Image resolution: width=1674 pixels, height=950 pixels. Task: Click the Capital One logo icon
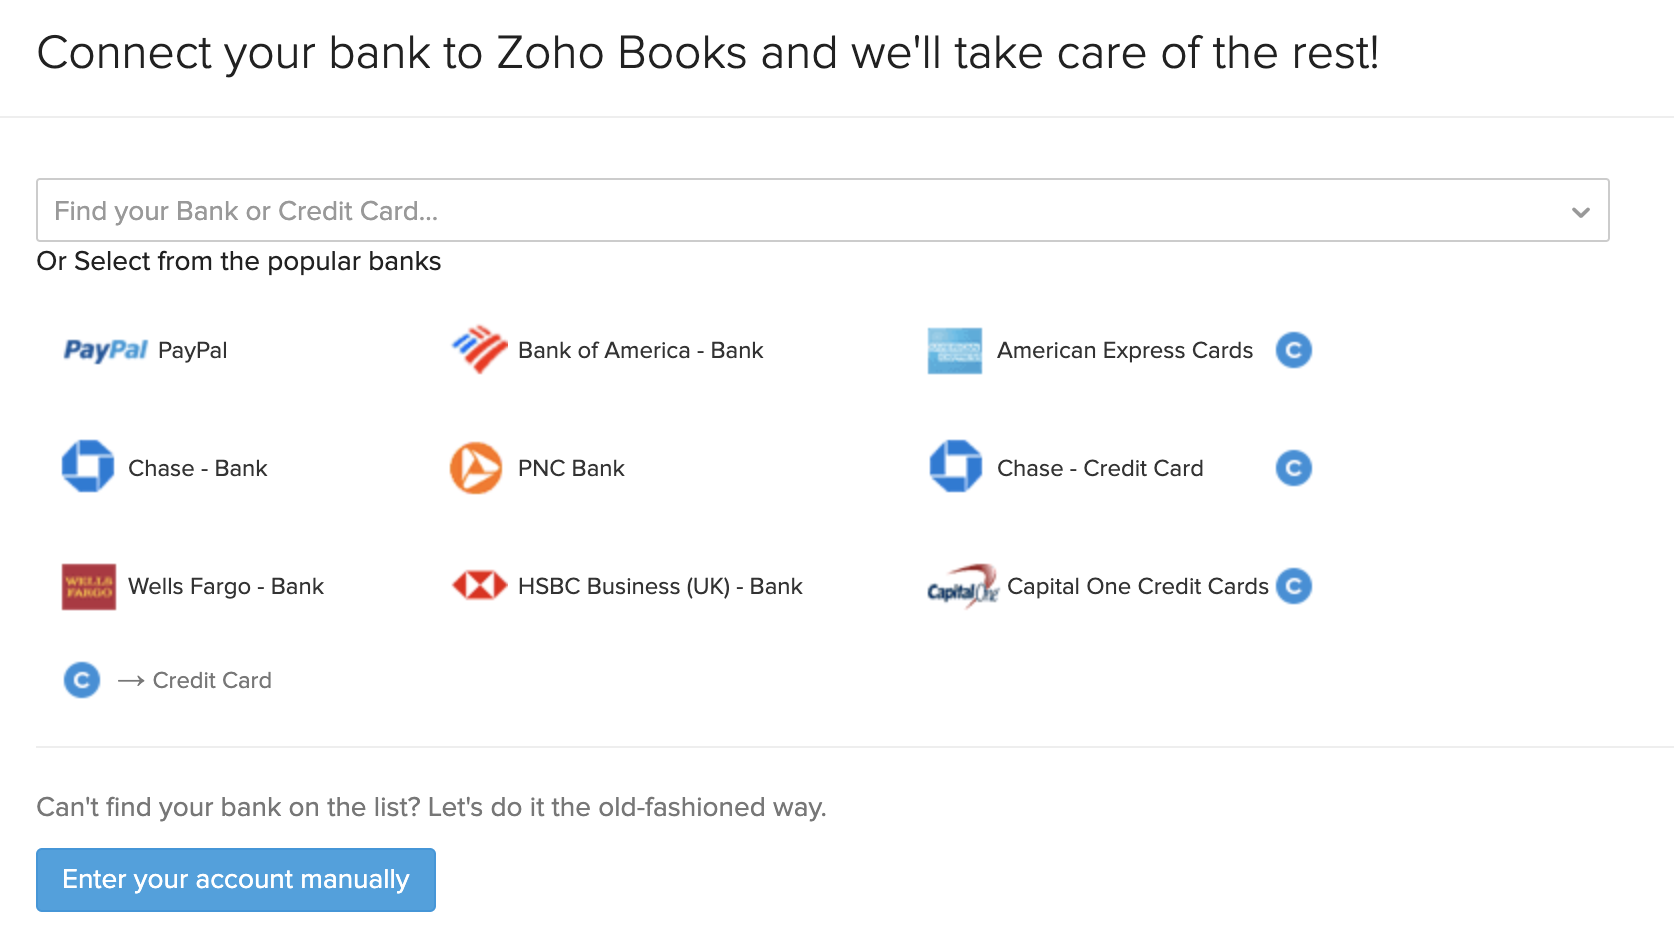point(960,586)
